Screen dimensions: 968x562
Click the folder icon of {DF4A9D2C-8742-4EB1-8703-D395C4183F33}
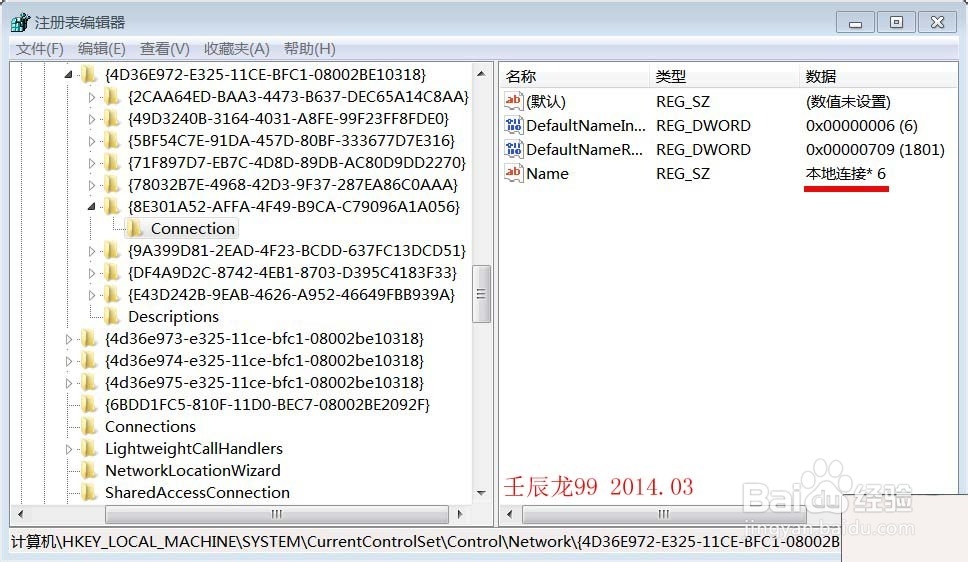(111, 272)
